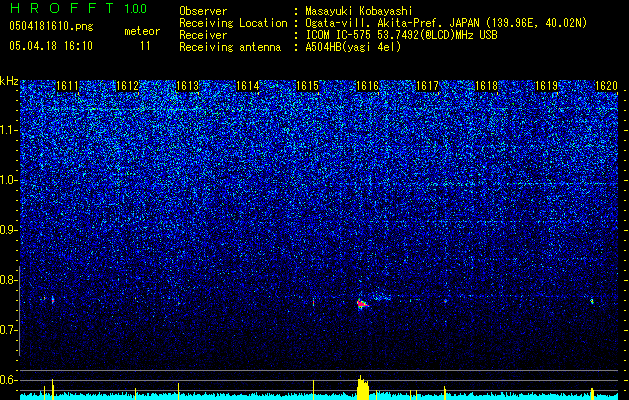Viewport: 629px width, 400px height.
Task: Click the 1613 time marker
Action: tap(188, 86)
